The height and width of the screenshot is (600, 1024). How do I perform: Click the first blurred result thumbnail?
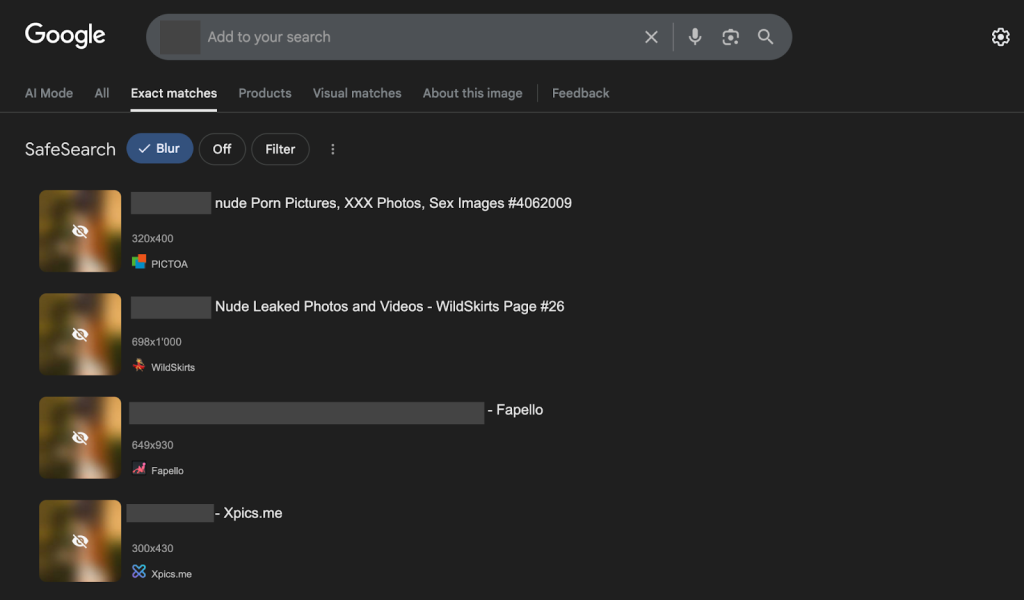(80, 231)
